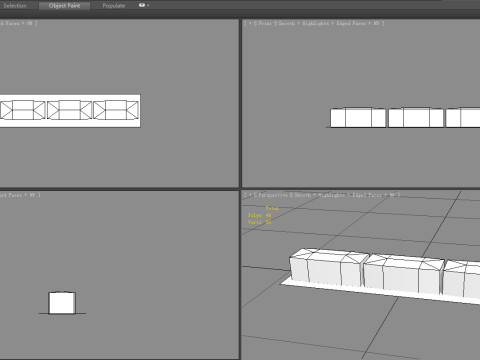This screenshot has height=360, width=480.
Task: Switch to the Object Paint tab
Action: click(x=64, y=6)
